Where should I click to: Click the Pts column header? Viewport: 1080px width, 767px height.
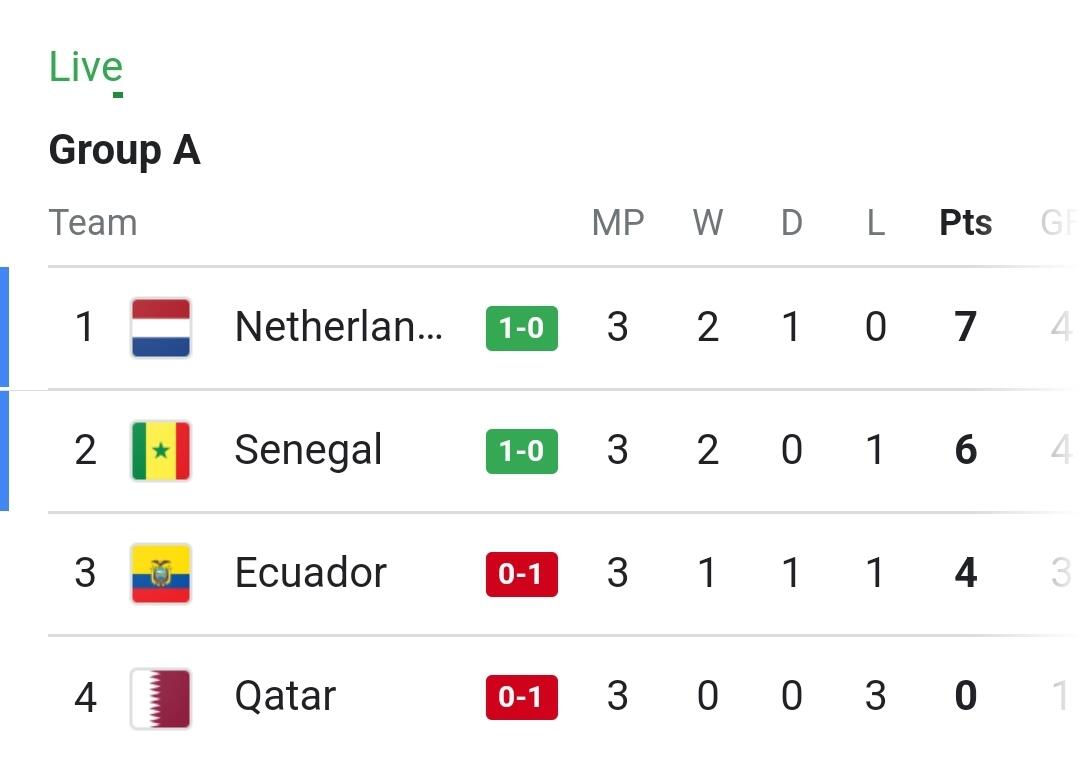click(x=965, y=222)
